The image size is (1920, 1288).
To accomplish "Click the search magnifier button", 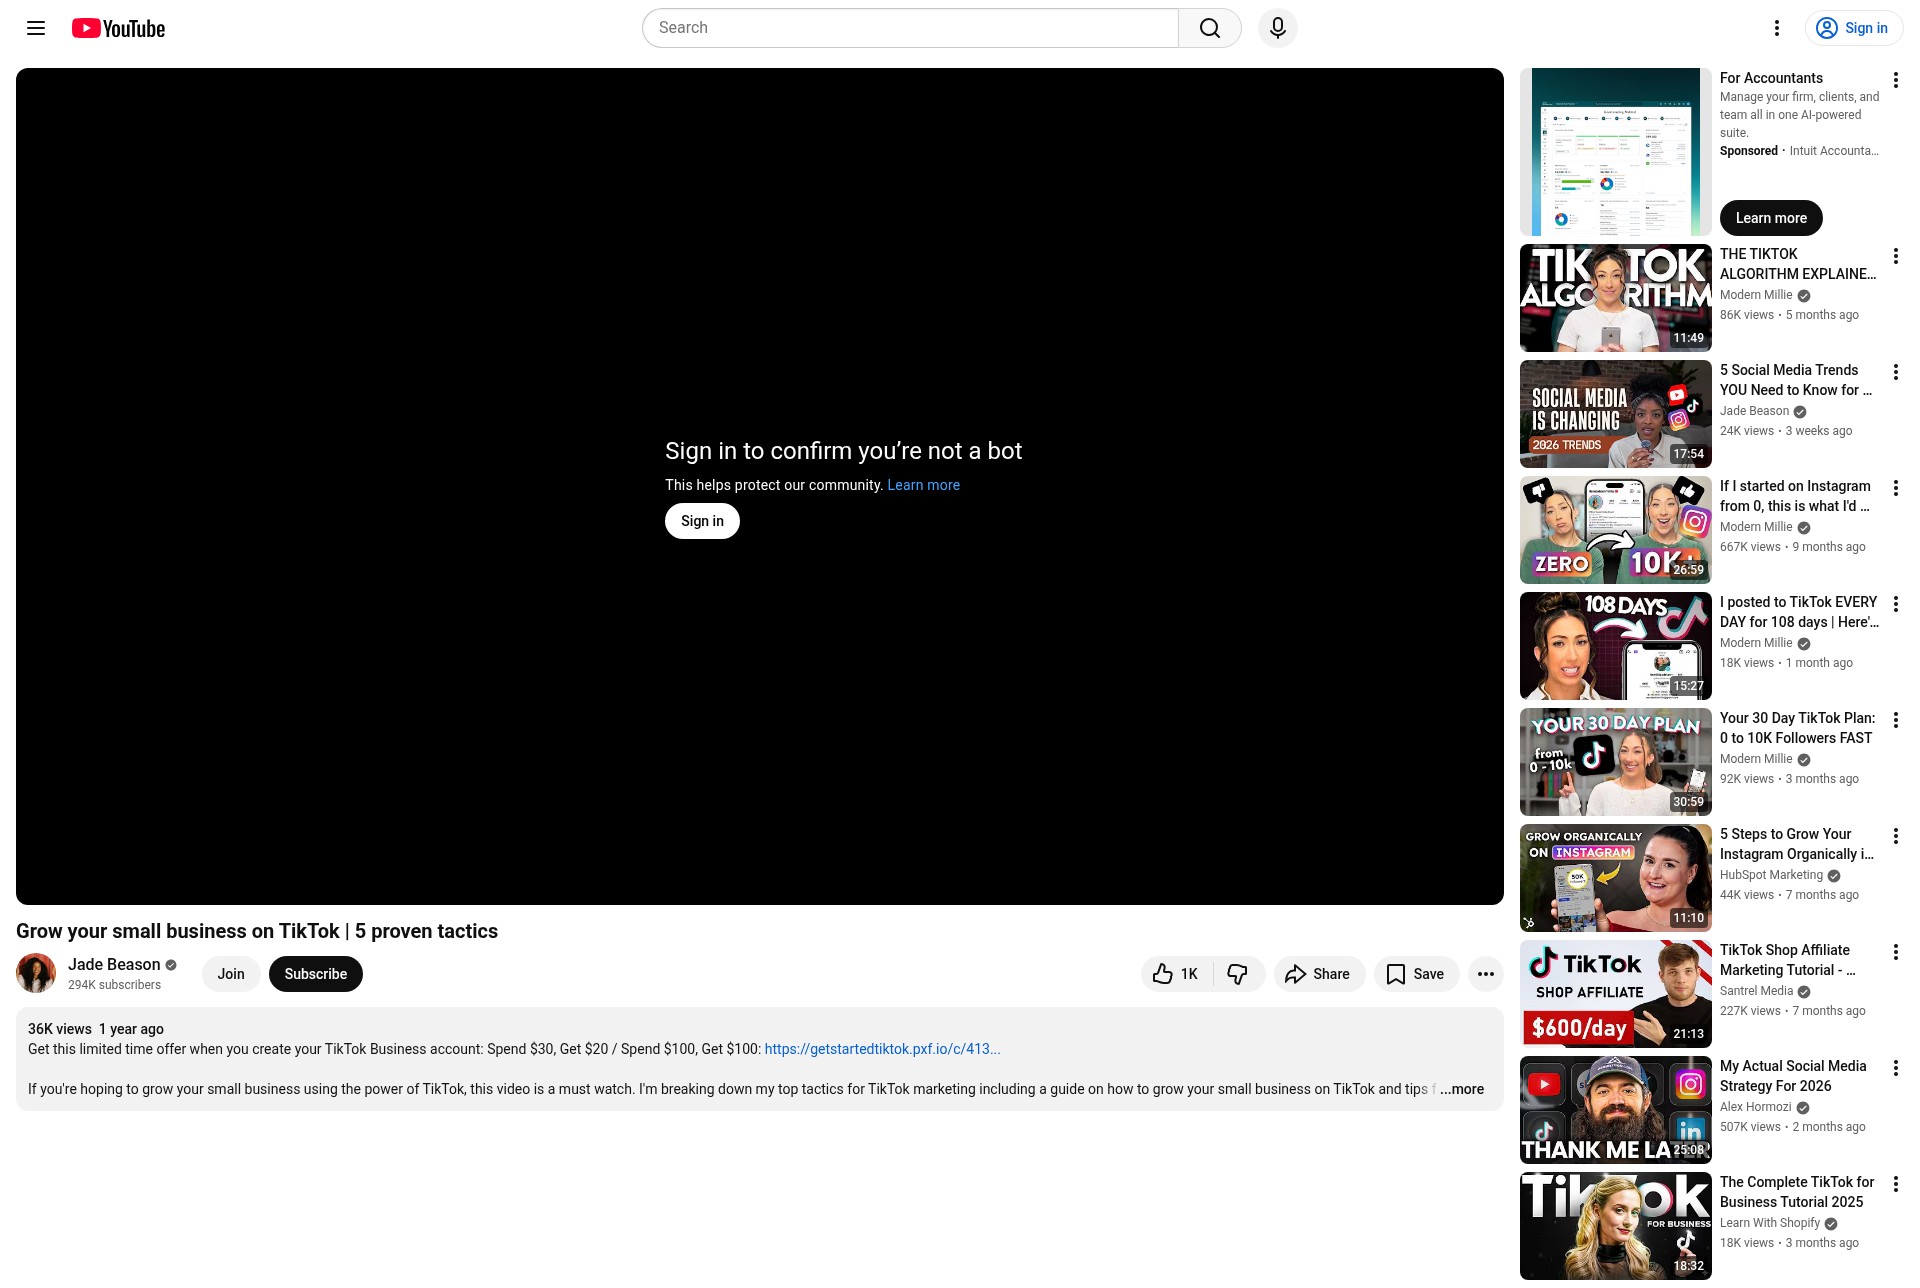I will [1210, 28].
